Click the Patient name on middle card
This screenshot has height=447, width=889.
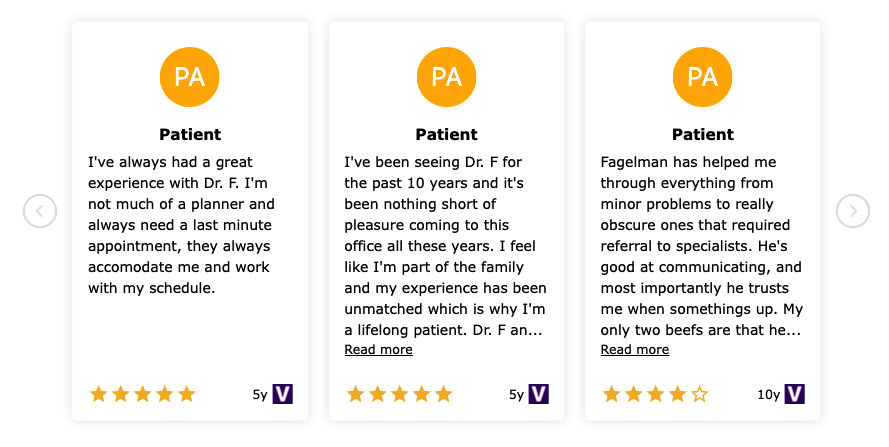point(446,134)
